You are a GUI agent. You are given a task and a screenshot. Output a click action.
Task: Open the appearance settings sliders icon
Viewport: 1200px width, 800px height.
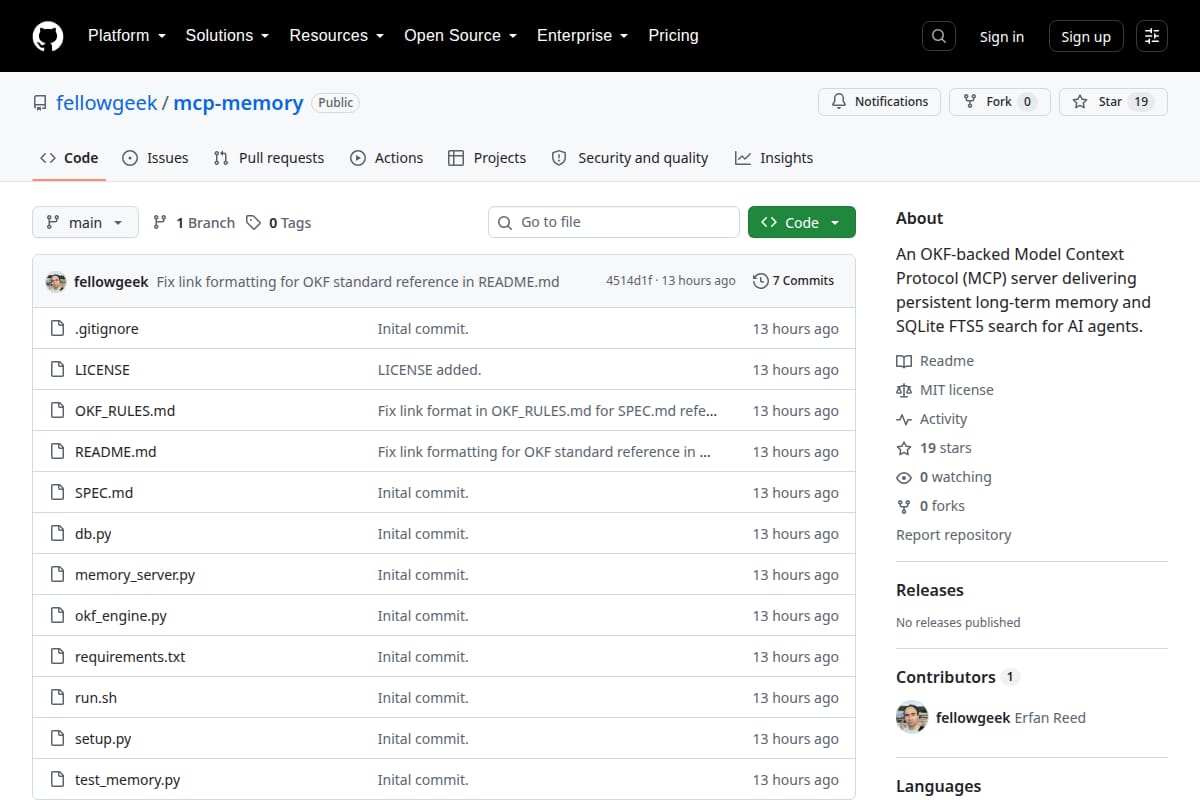[x=1152, y=36]
